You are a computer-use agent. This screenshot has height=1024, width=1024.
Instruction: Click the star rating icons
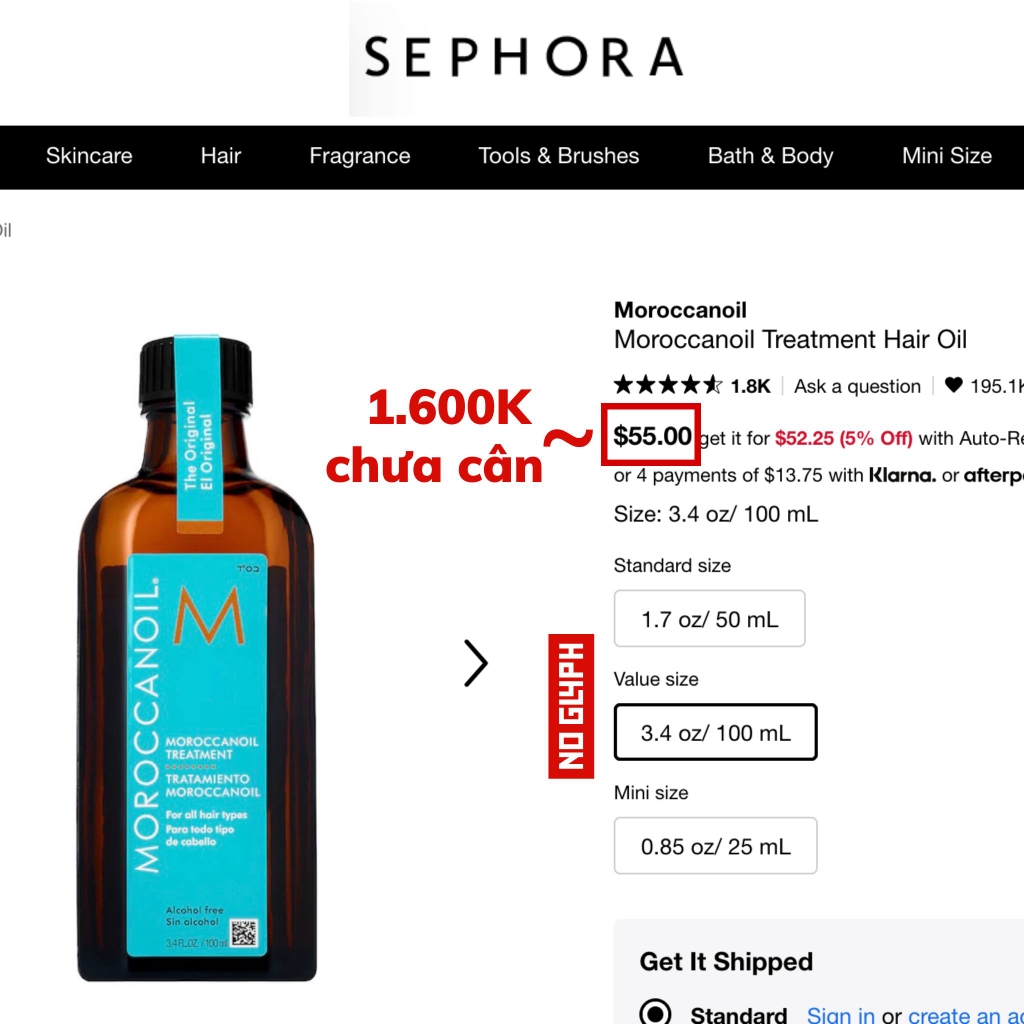(x=668, y=385)
